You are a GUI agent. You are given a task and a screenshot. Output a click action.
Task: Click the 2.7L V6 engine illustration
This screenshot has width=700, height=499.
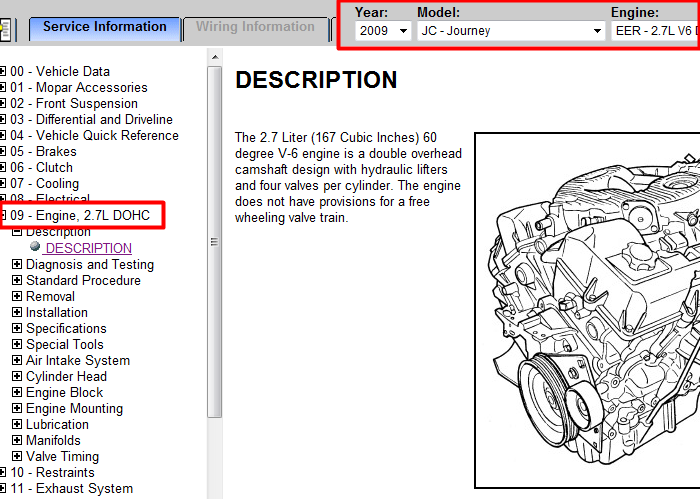coord(588,311)
